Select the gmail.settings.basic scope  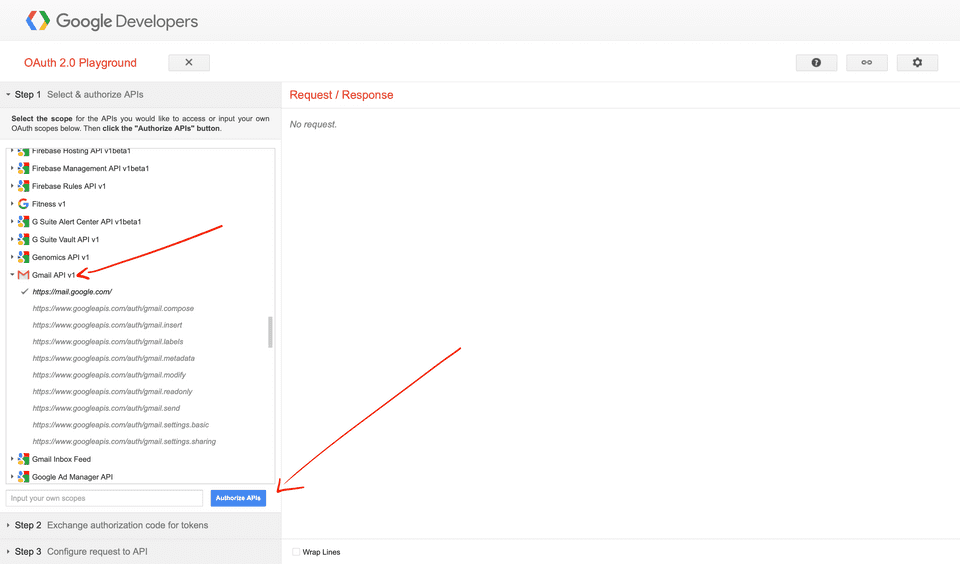pos(121,424)
